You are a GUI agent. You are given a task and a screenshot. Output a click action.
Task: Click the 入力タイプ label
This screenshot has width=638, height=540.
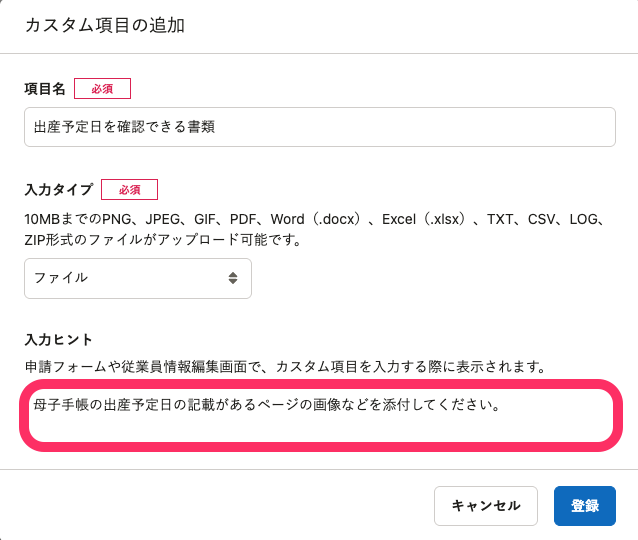click(x=59, y=190)
